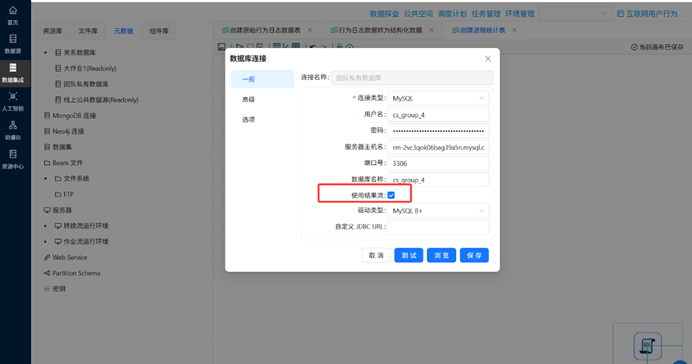Select 团队私有数据库 in the tree

[x=86, y=84]
